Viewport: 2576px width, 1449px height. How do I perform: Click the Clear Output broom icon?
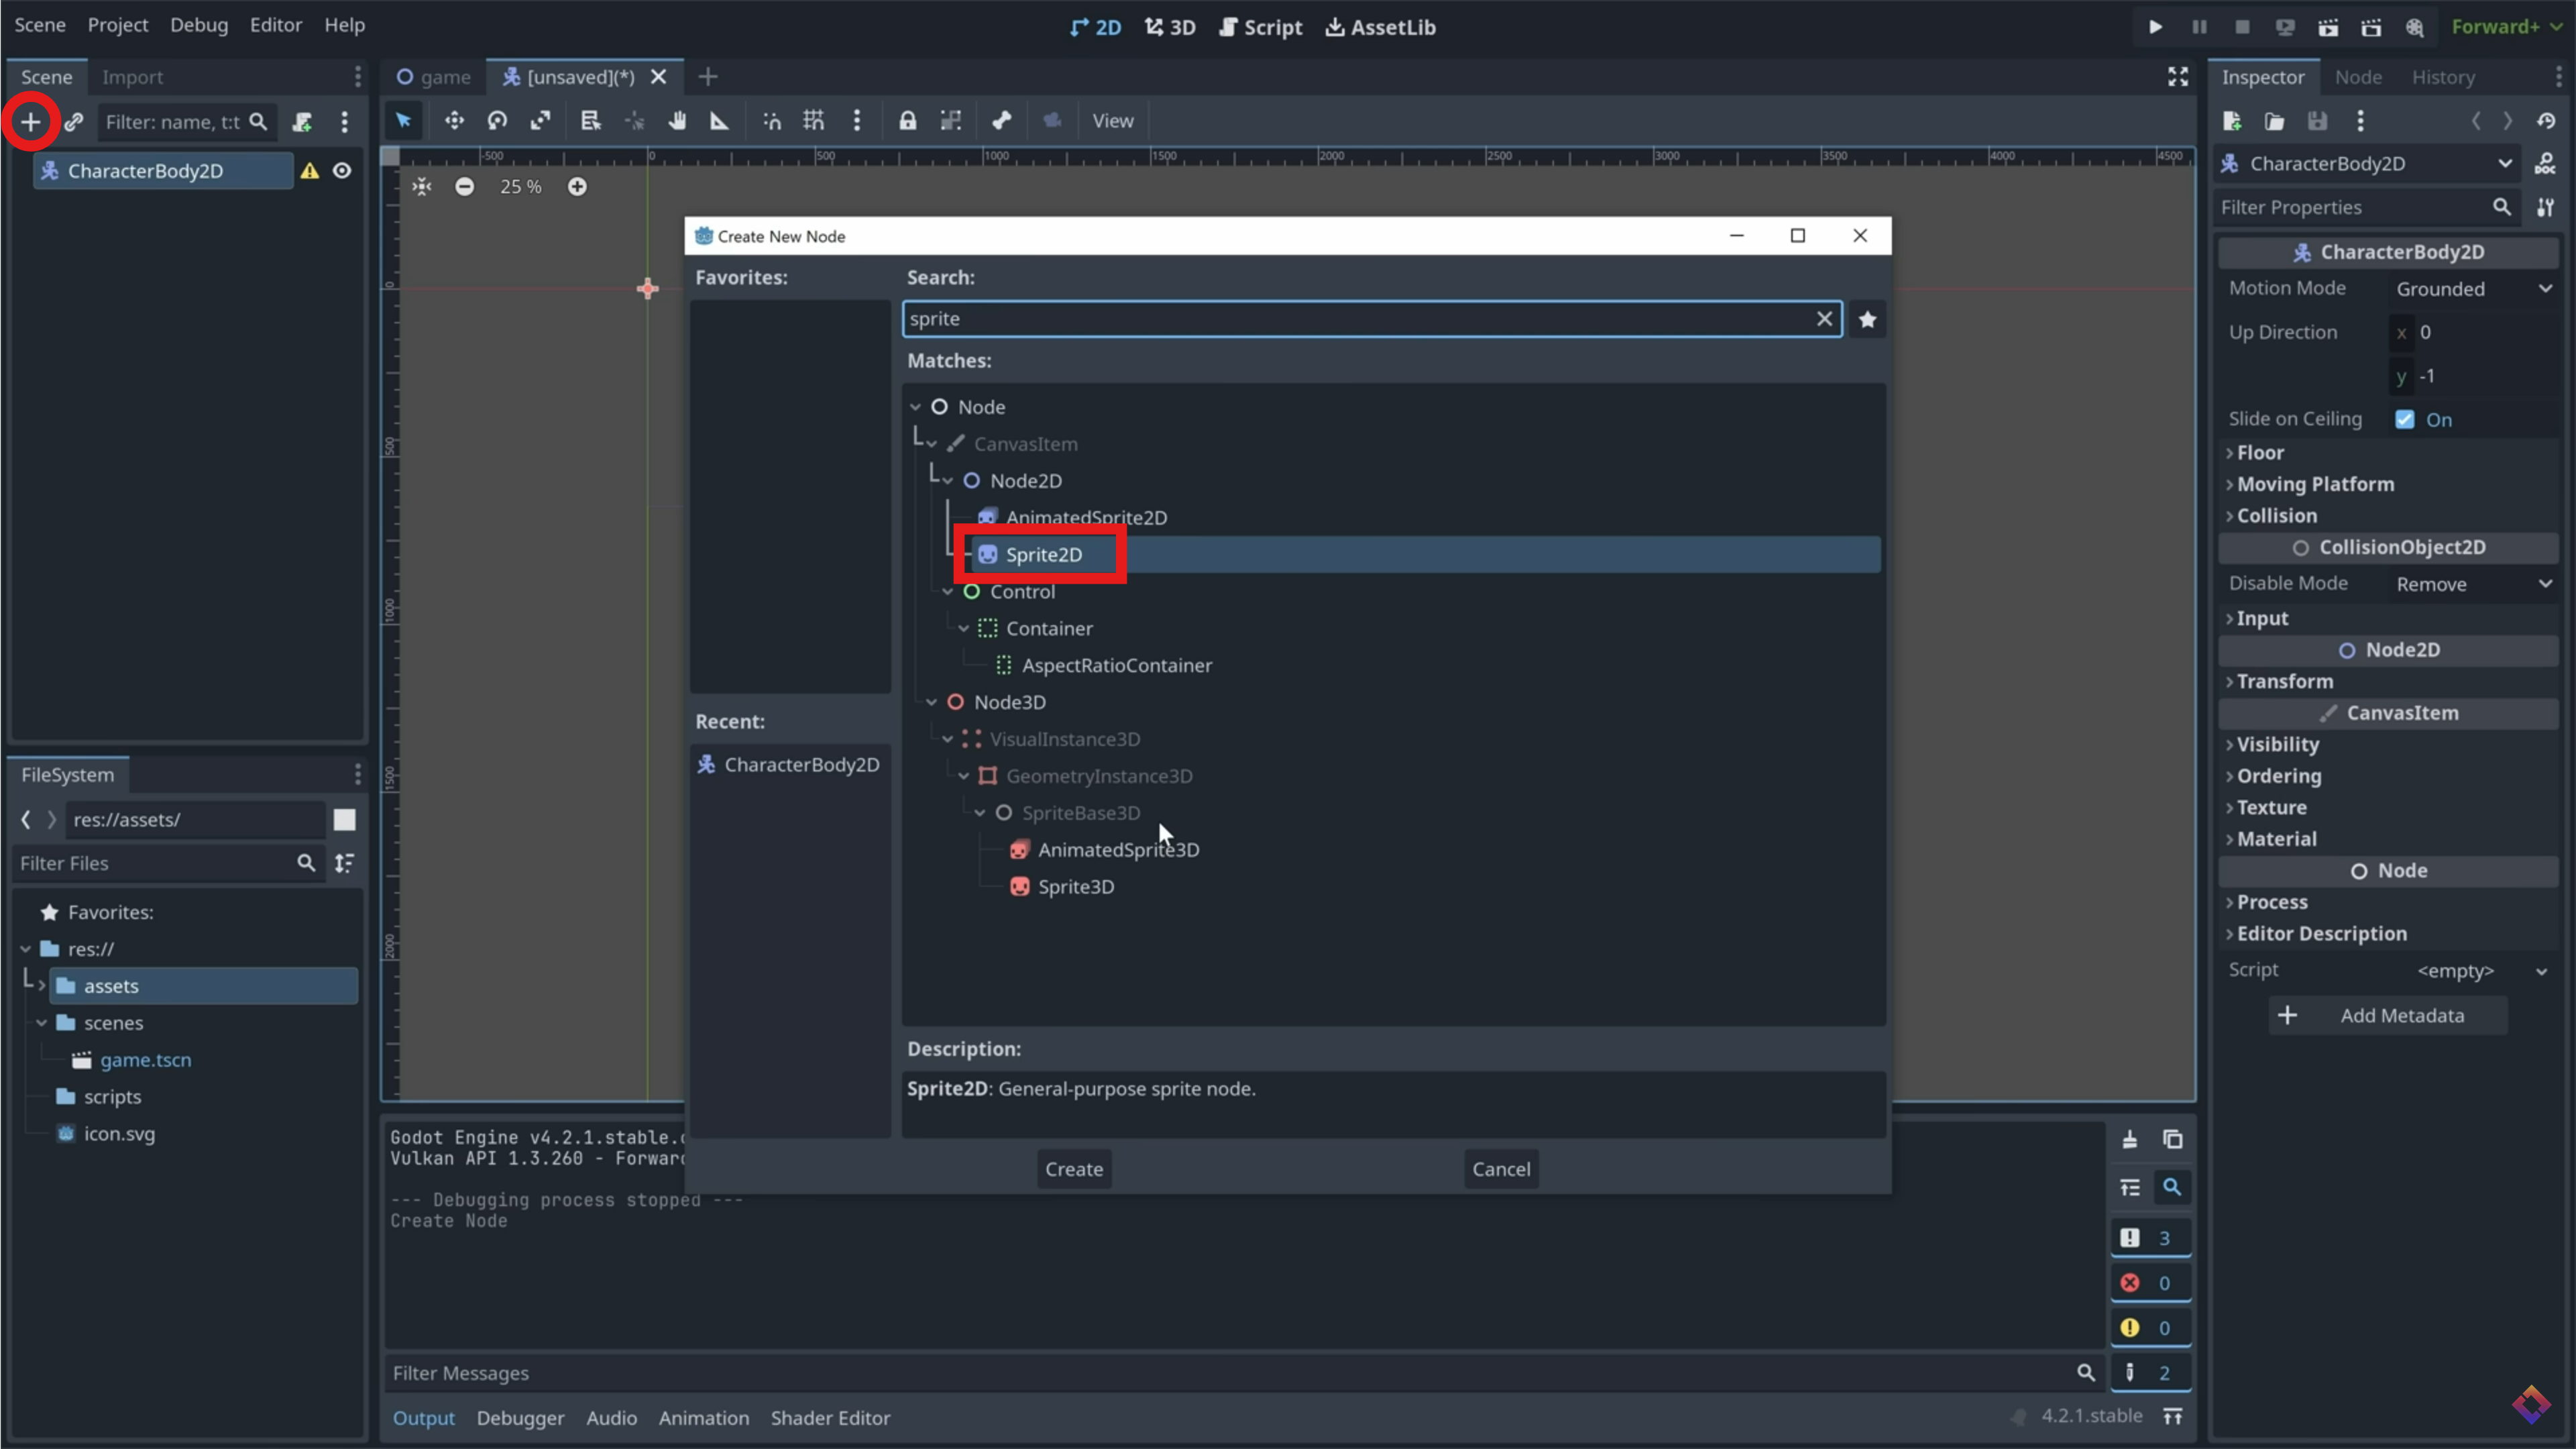tap(2129, 1140)
